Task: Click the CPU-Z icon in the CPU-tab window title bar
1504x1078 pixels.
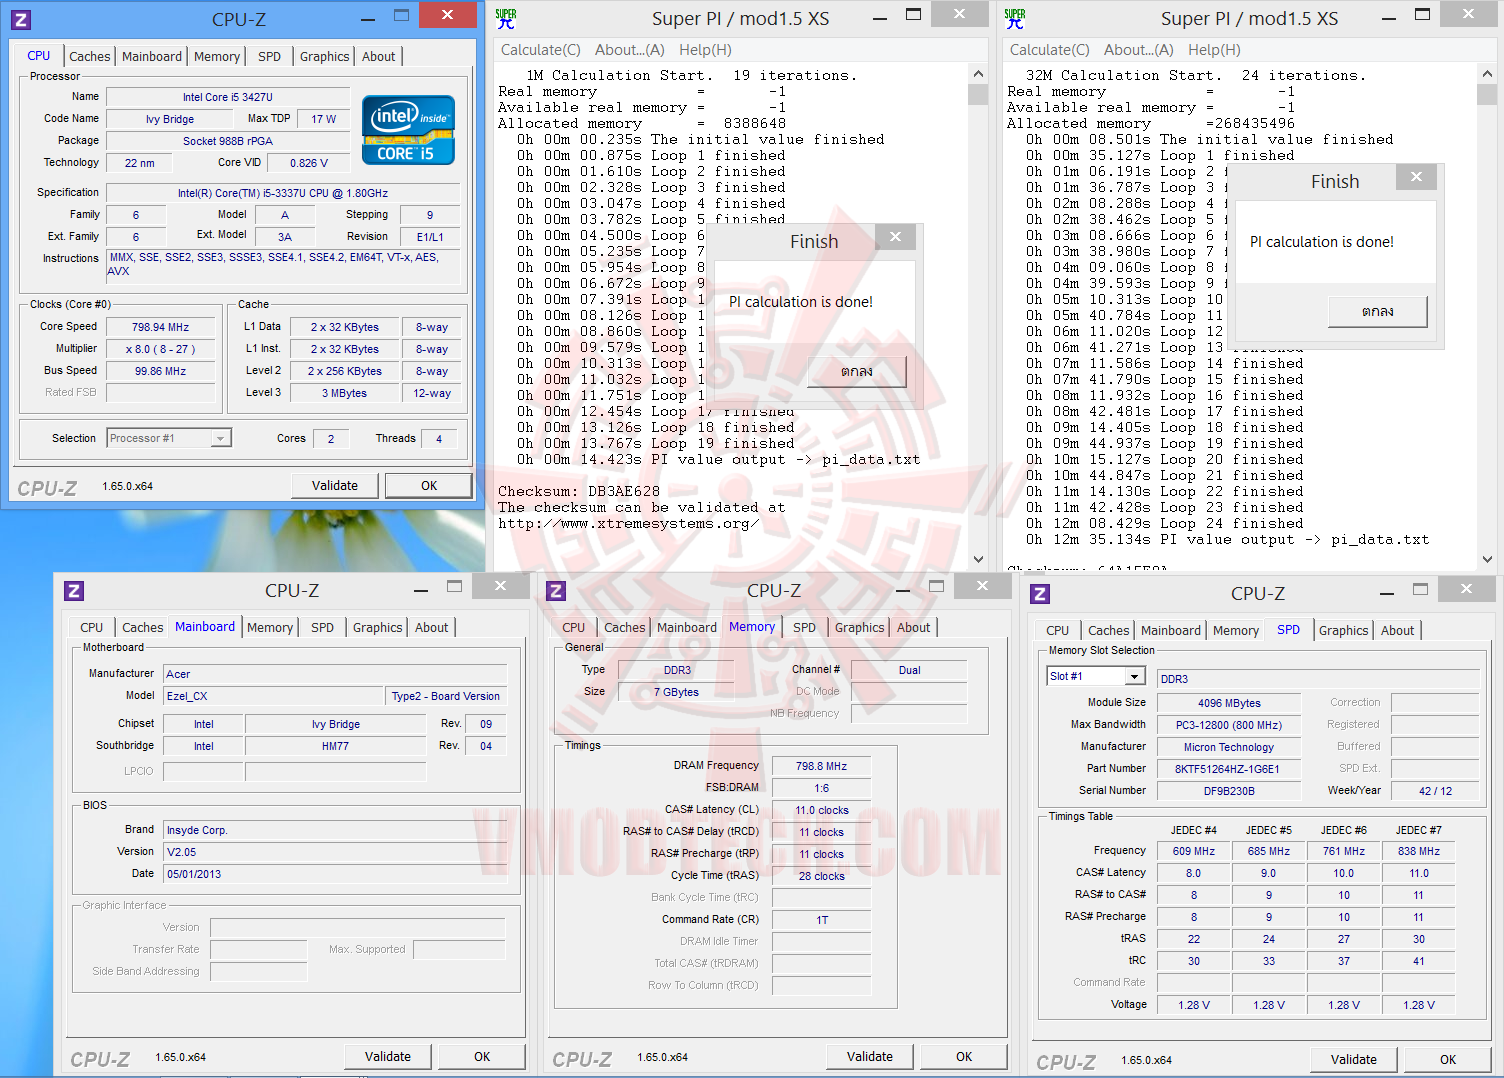Action: (21, 19)
